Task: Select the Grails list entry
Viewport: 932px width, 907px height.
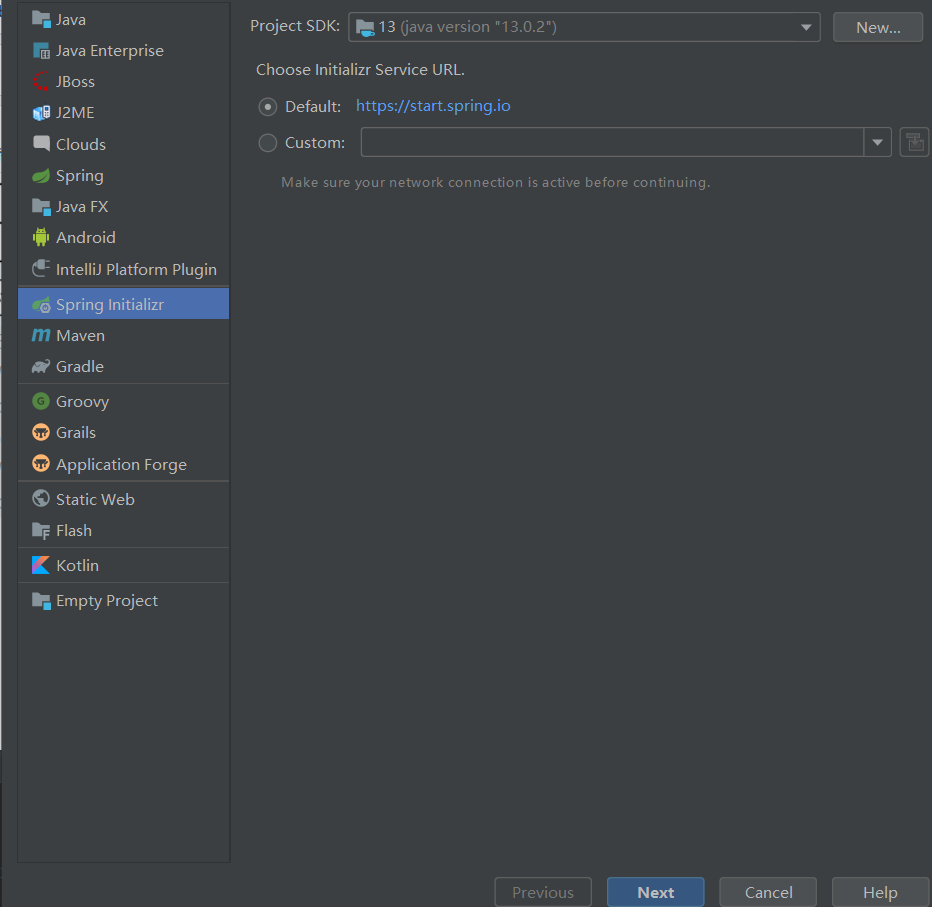Action: pos(124,433)
